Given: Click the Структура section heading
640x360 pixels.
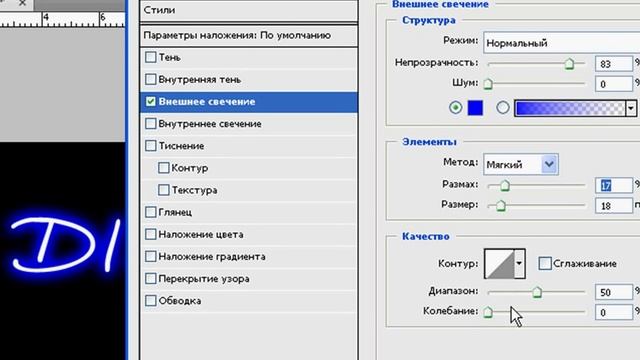Looking at the screenshot, I should point(429,20).
